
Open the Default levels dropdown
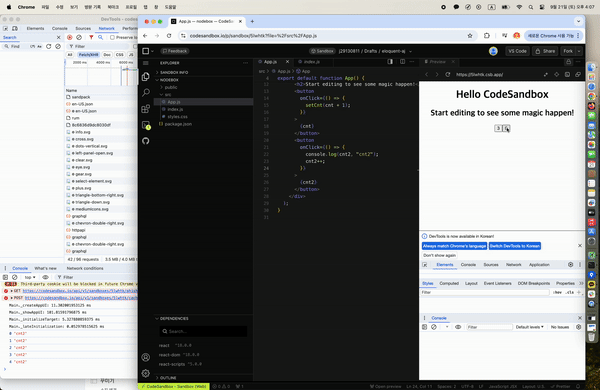[529, 327]
